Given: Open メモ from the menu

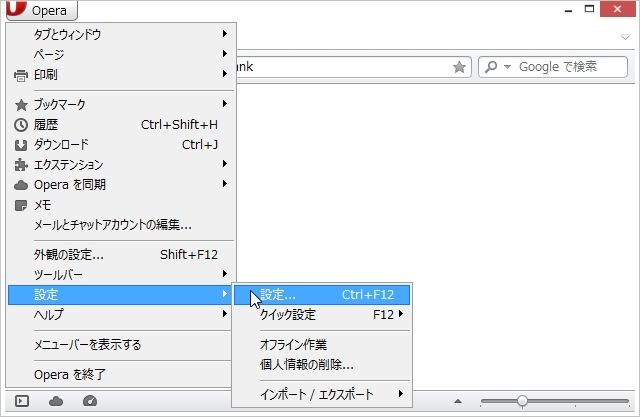Looking at the screenshot, I should tap(122, 204).
